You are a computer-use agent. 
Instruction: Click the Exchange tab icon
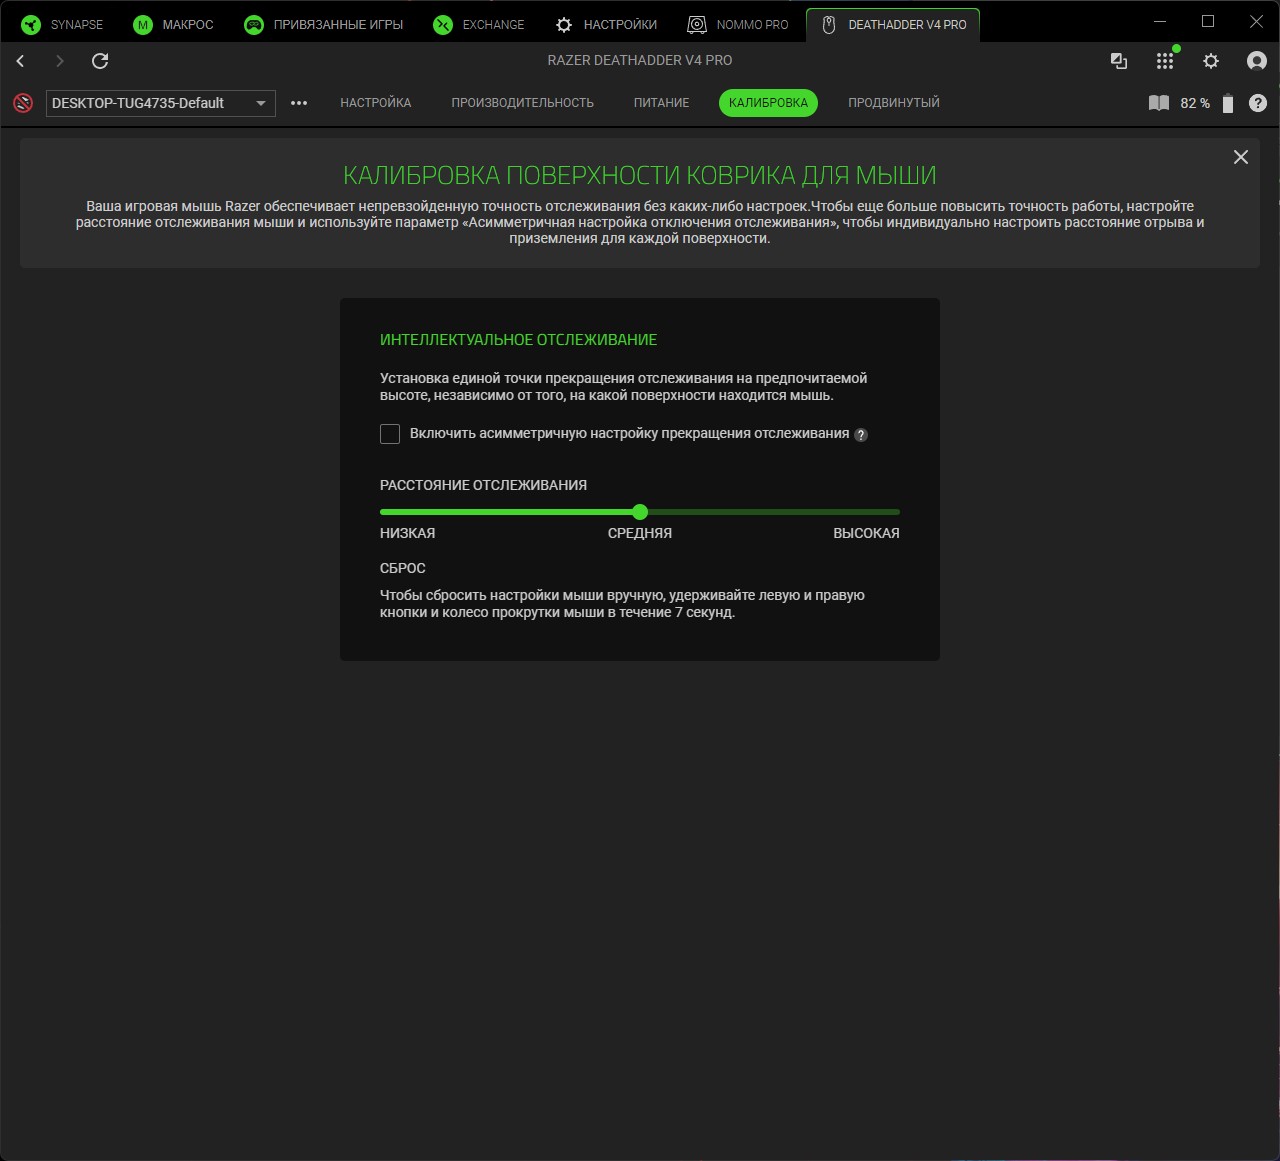click(443, 25)
